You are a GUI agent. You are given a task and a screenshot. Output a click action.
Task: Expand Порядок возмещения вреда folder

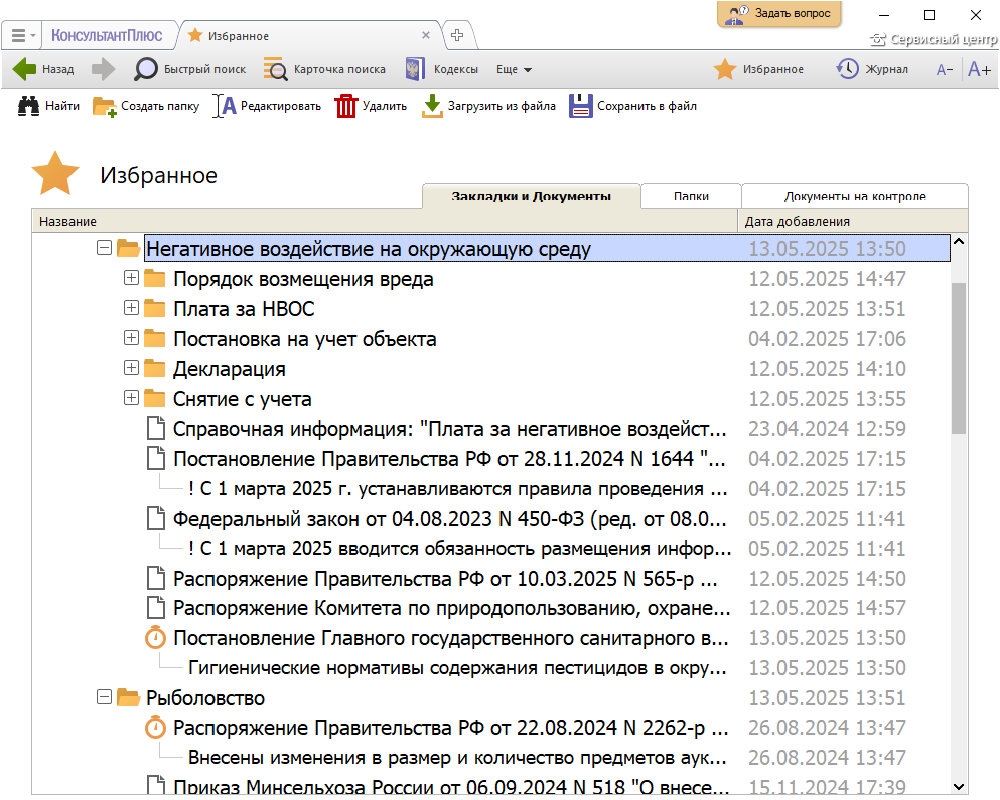pyautogui.click(x=131, y=278)
